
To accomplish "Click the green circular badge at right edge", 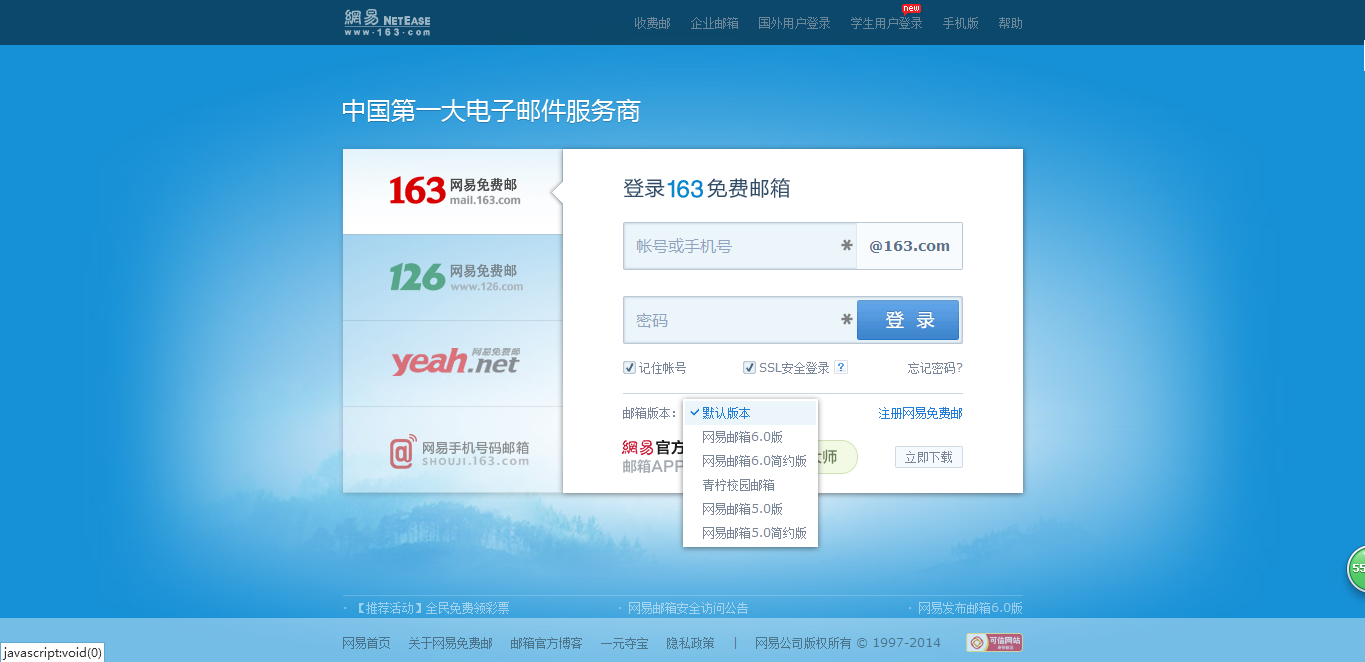I will tap(1356, 569).
